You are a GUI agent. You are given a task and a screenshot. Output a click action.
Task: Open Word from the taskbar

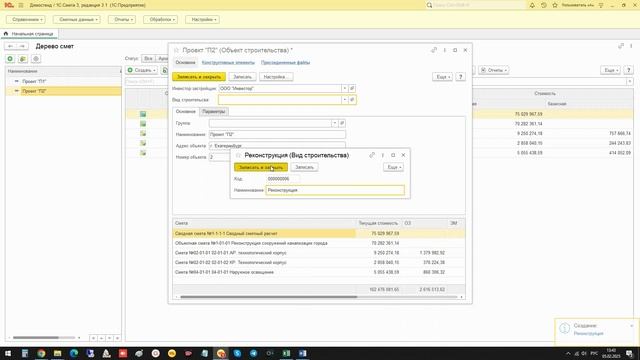(302, 353)
